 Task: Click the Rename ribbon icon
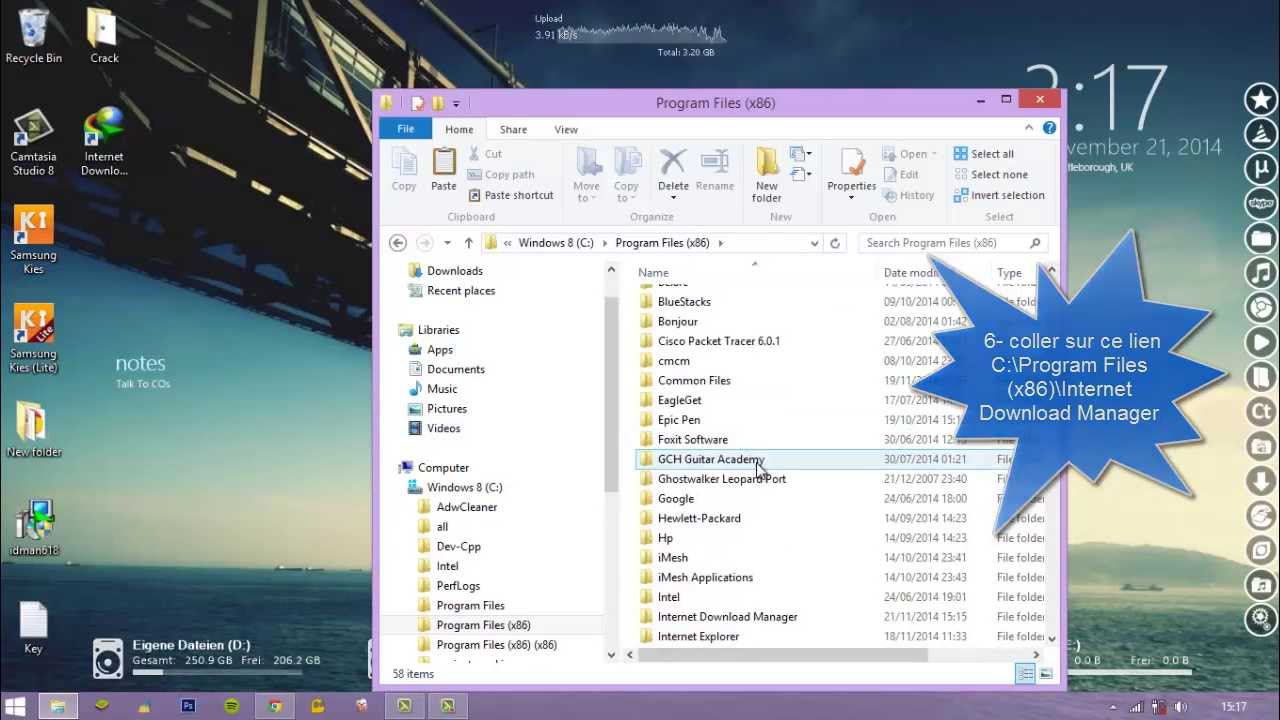pos(715,169)
